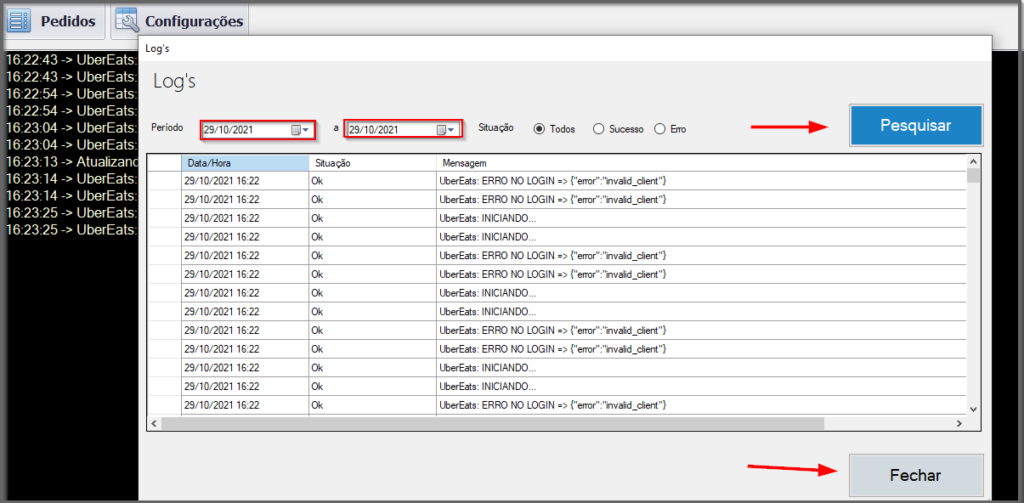Open calendar icon in start date field
Screen dimensions: 1024x503
[296, 130]
